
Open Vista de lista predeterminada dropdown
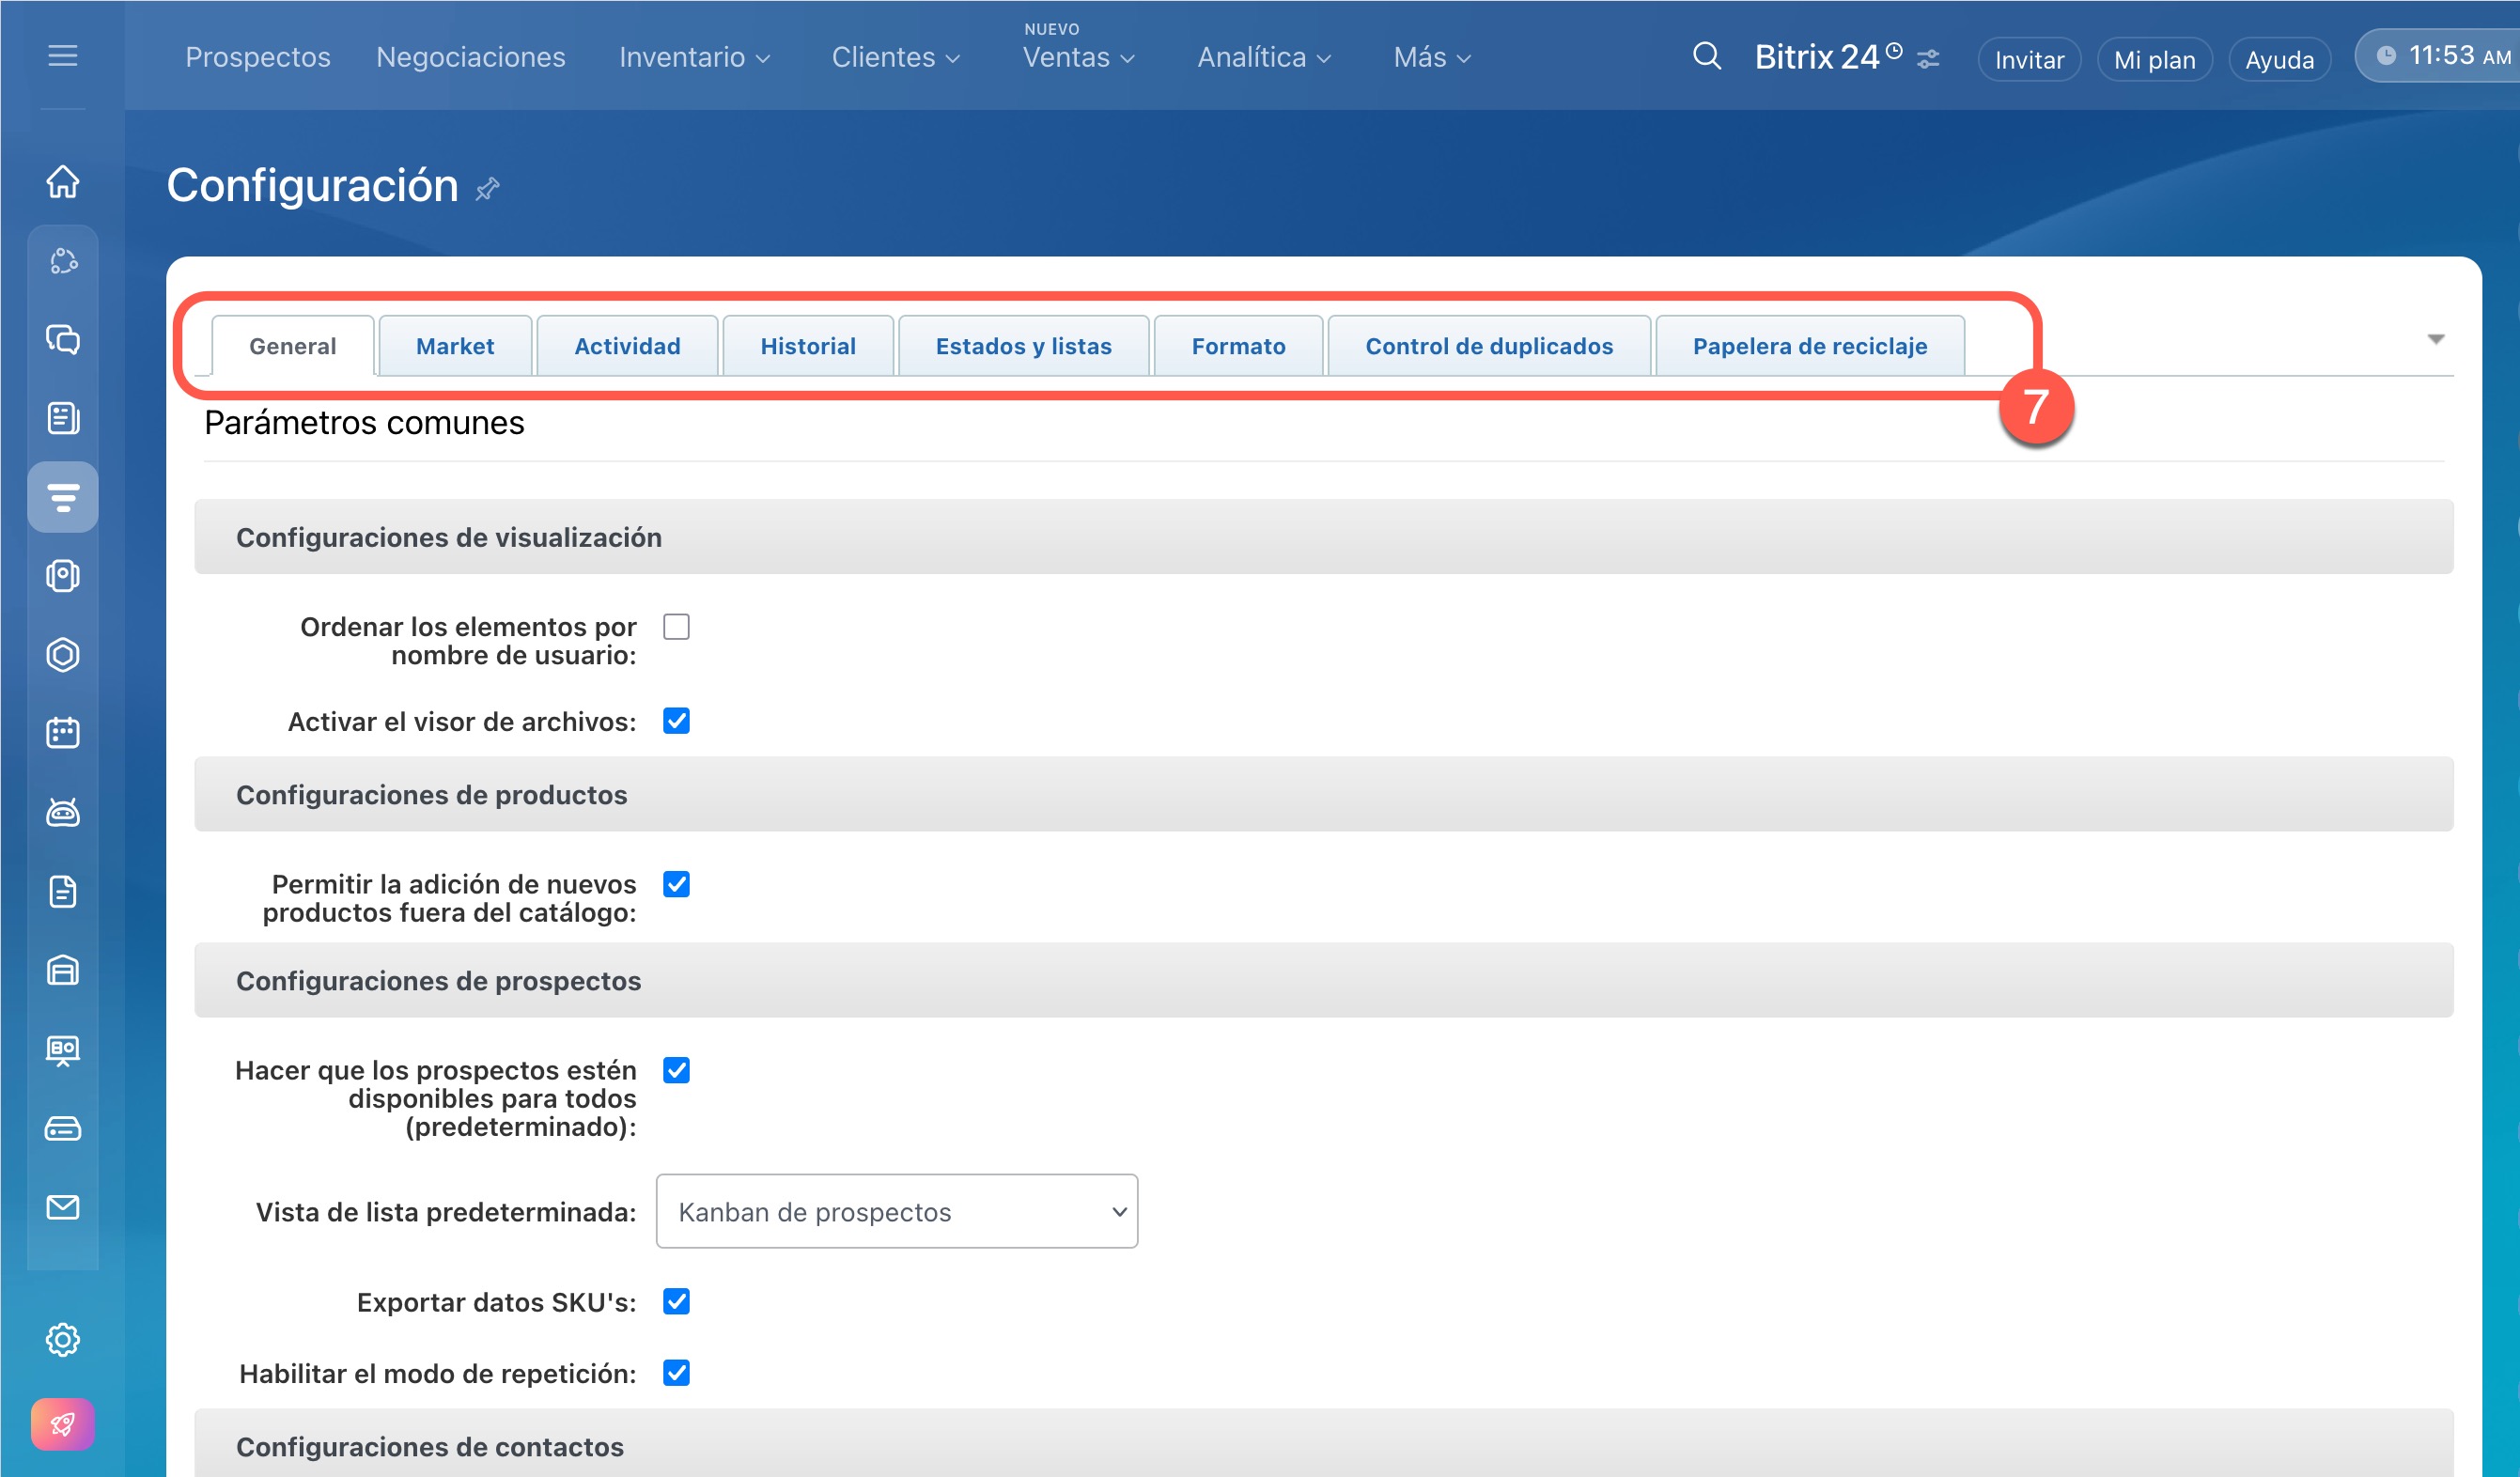pos(896,1211)
